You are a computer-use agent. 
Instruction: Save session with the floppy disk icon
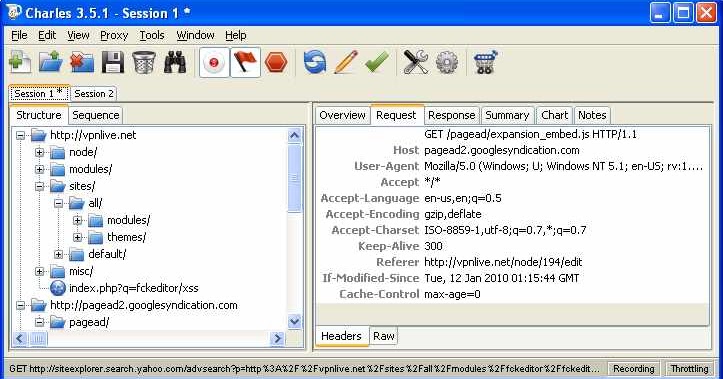tap(113, 62)
